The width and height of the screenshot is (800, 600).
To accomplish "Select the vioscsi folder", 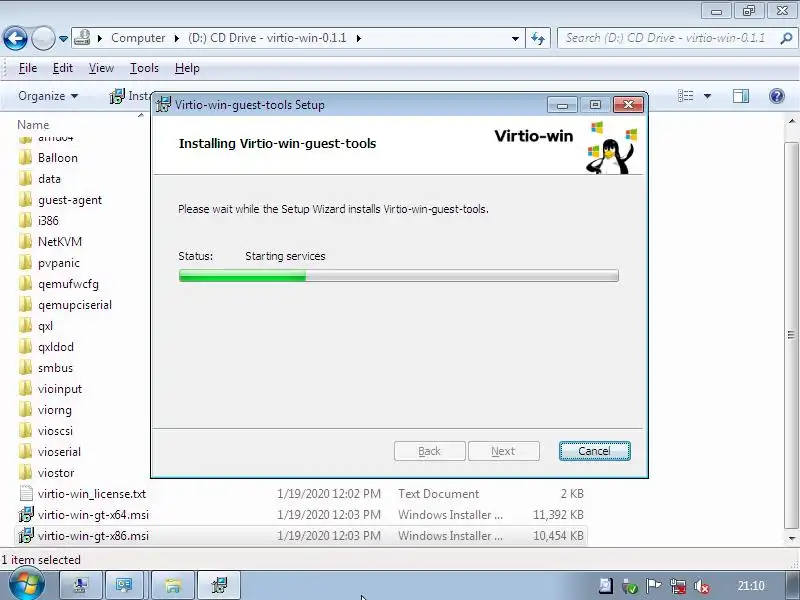I will pos(55,431).
